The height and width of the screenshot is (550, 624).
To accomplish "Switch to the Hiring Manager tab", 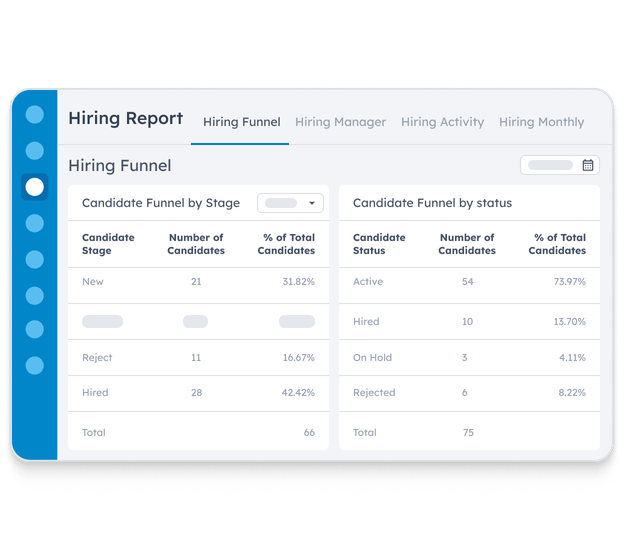I will (341, 122).
